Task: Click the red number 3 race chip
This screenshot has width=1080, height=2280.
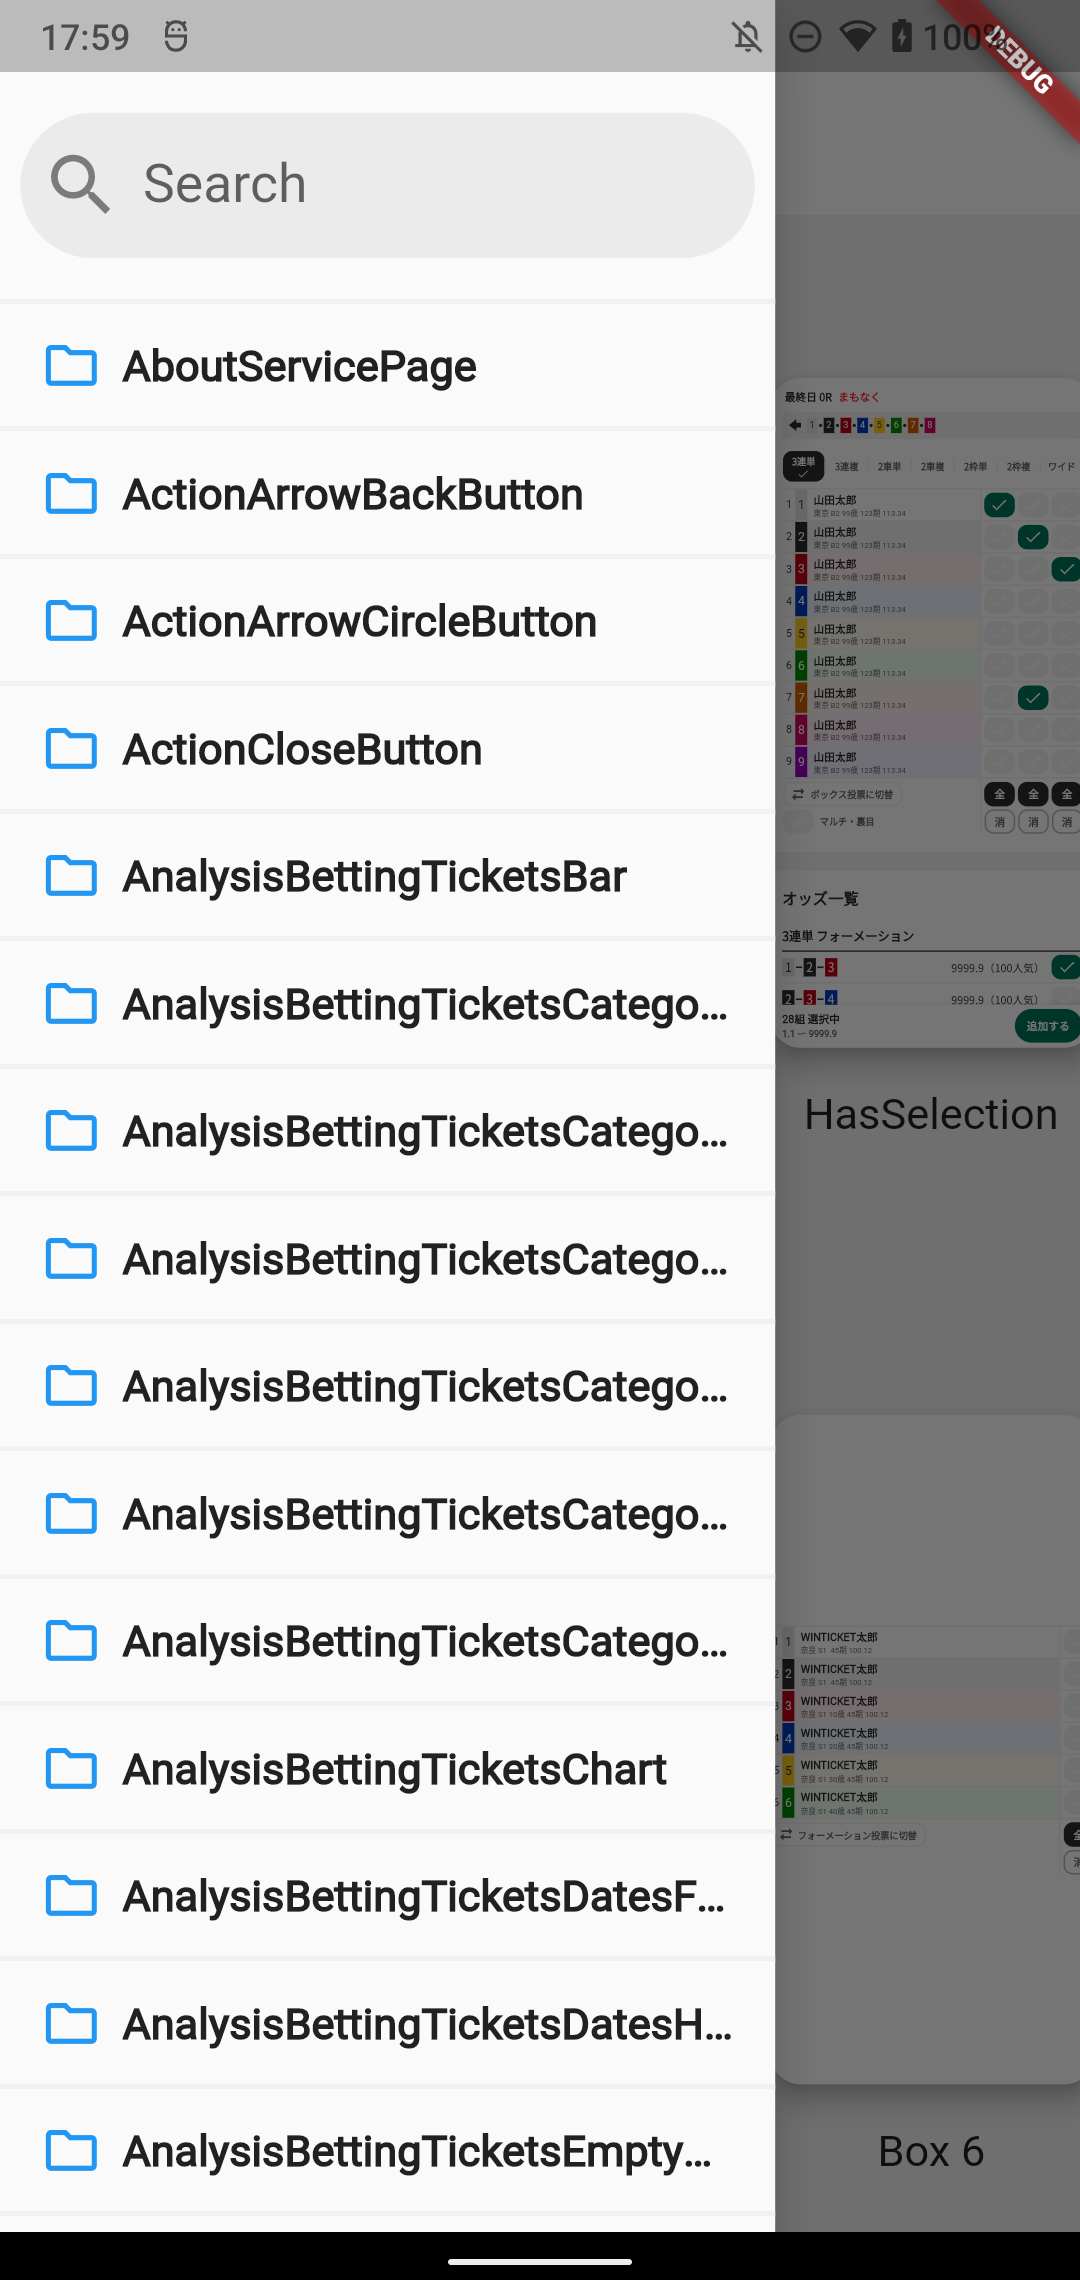Action: [x=845, y=425]
